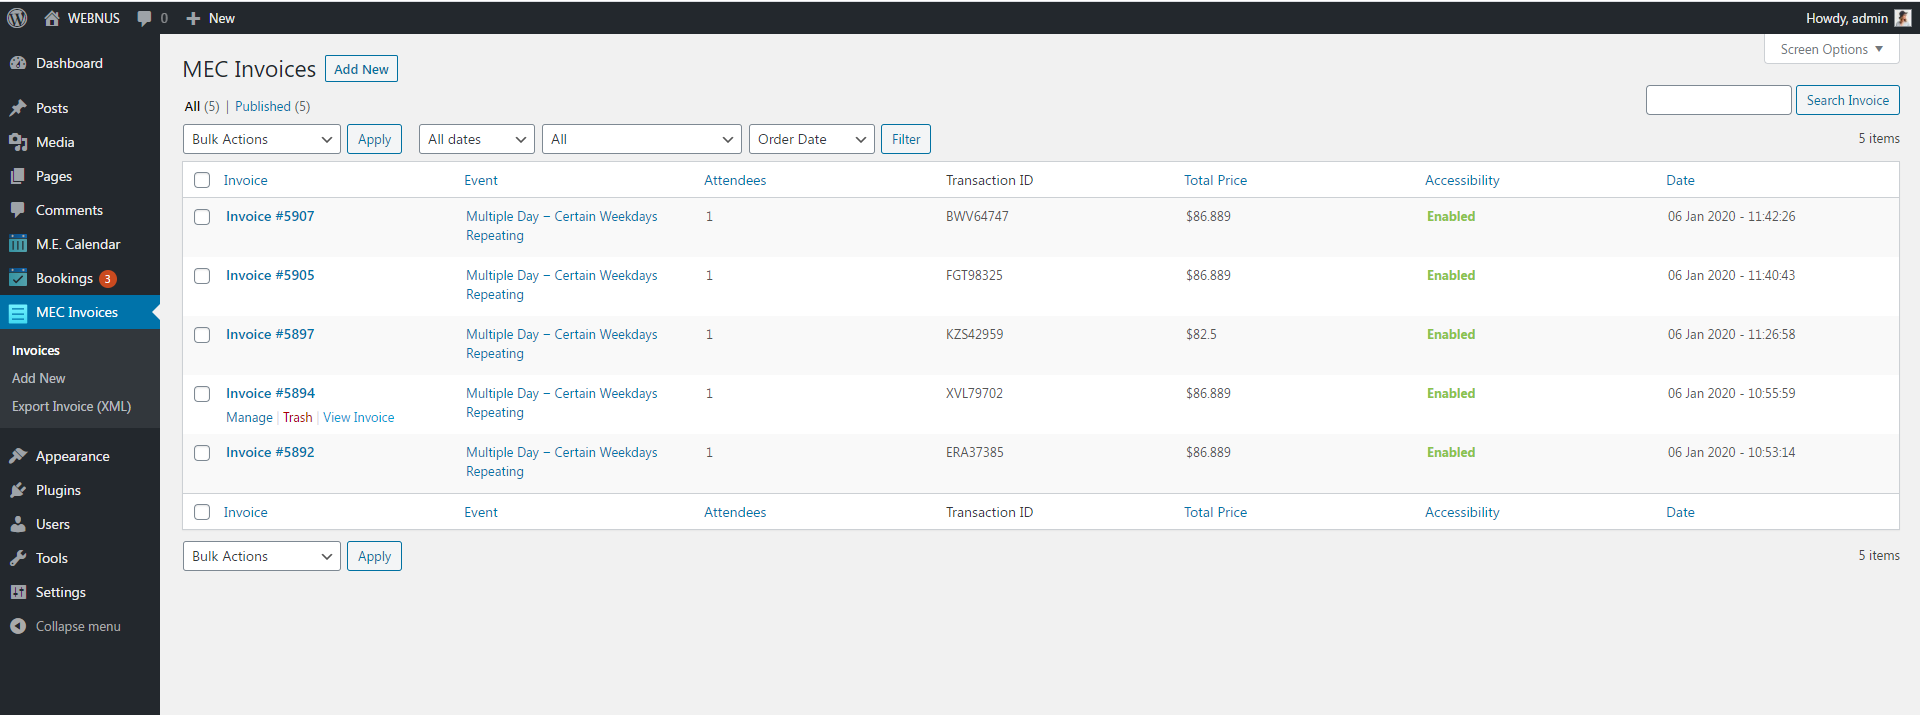
Task: Open event link for Invoice #5905
Action: coord(562,285)
